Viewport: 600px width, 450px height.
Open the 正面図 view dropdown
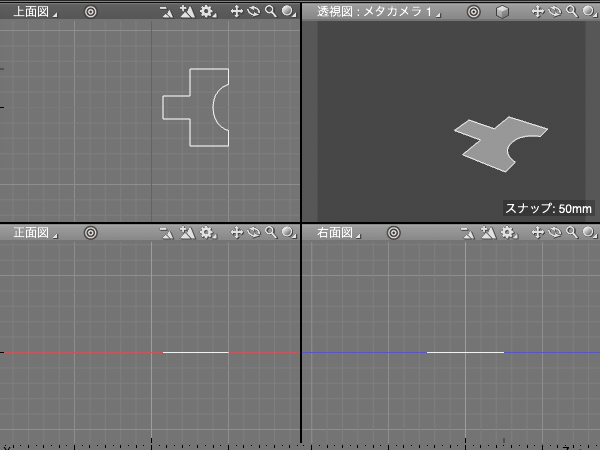pyautogui.click(x=34, y=232)
